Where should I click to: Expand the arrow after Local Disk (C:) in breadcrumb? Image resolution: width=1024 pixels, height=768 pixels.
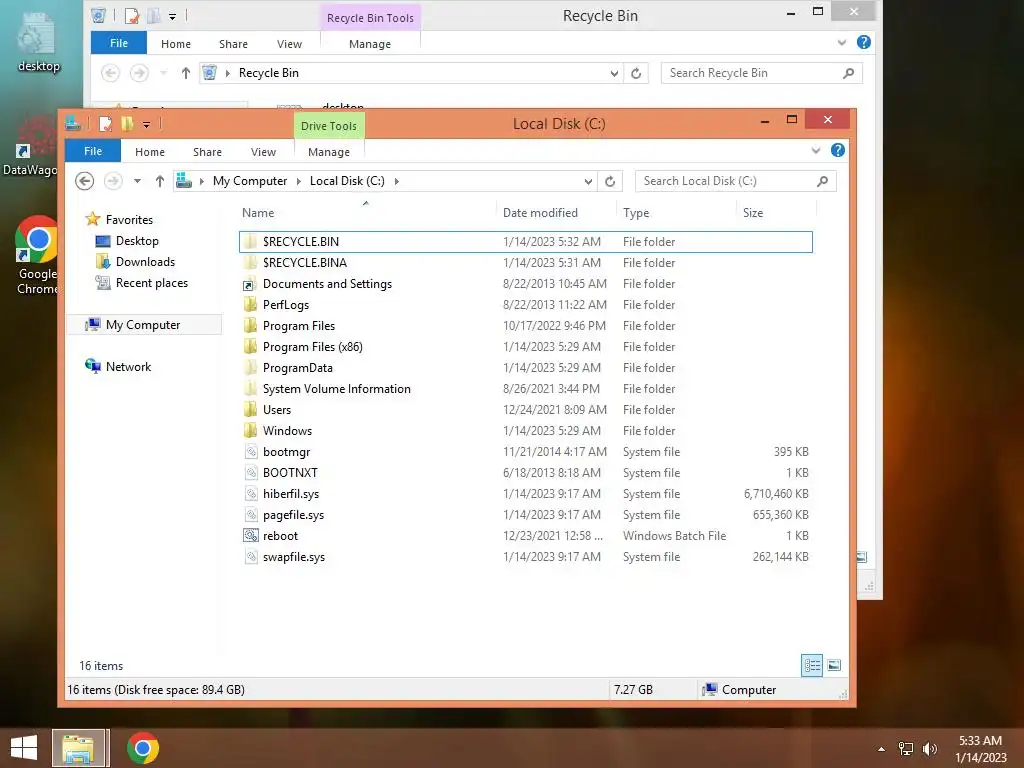[396, 181]
